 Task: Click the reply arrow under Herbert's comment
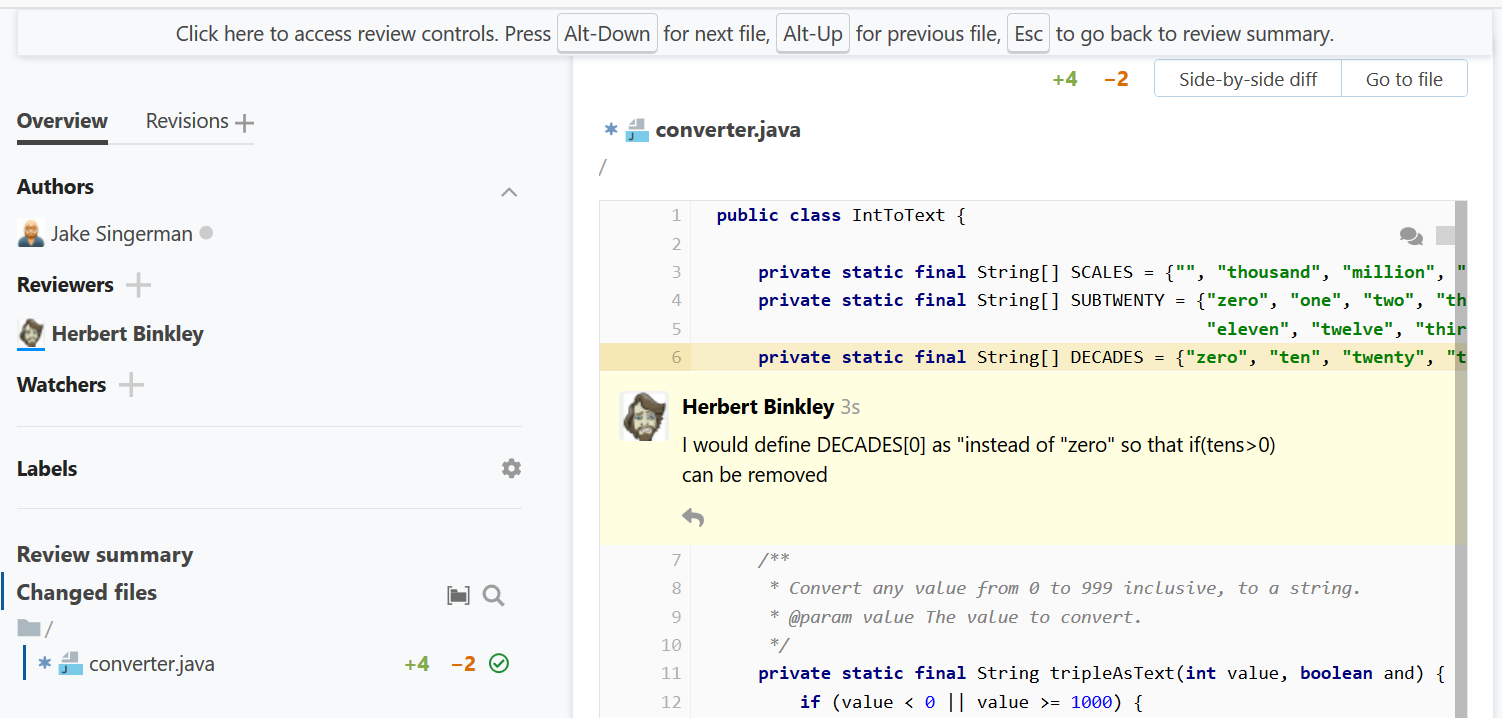point(693,517)
